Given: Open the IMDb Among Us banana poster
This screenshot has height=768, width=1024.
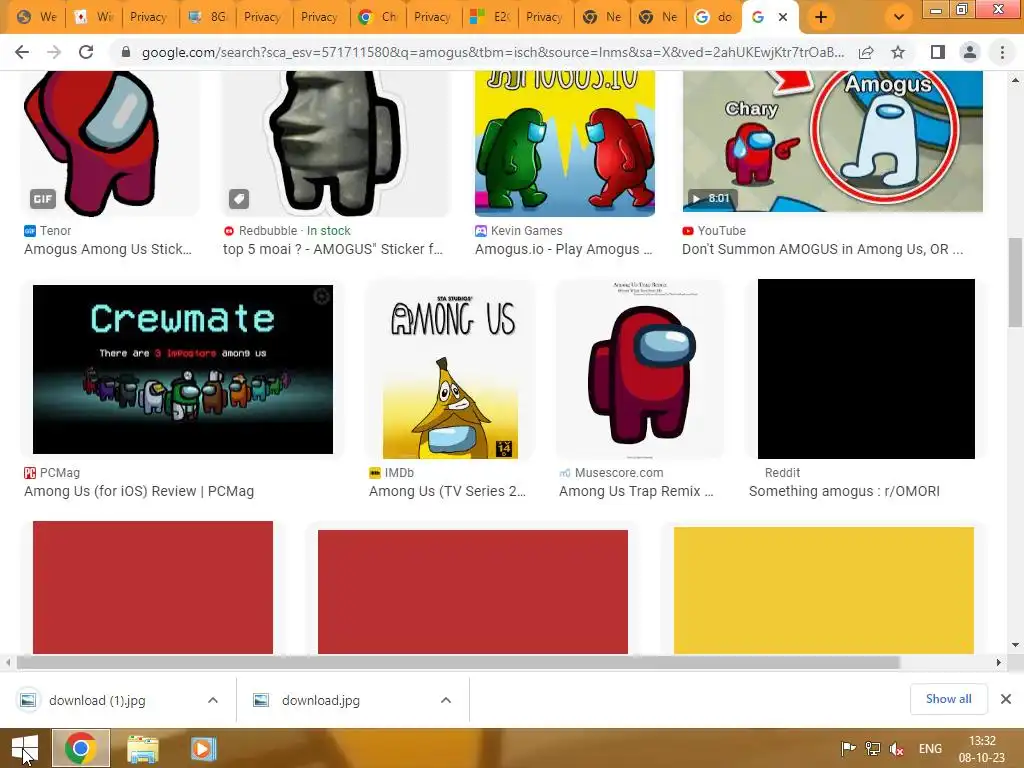Looking at the screenshot, I should point(451,370).
